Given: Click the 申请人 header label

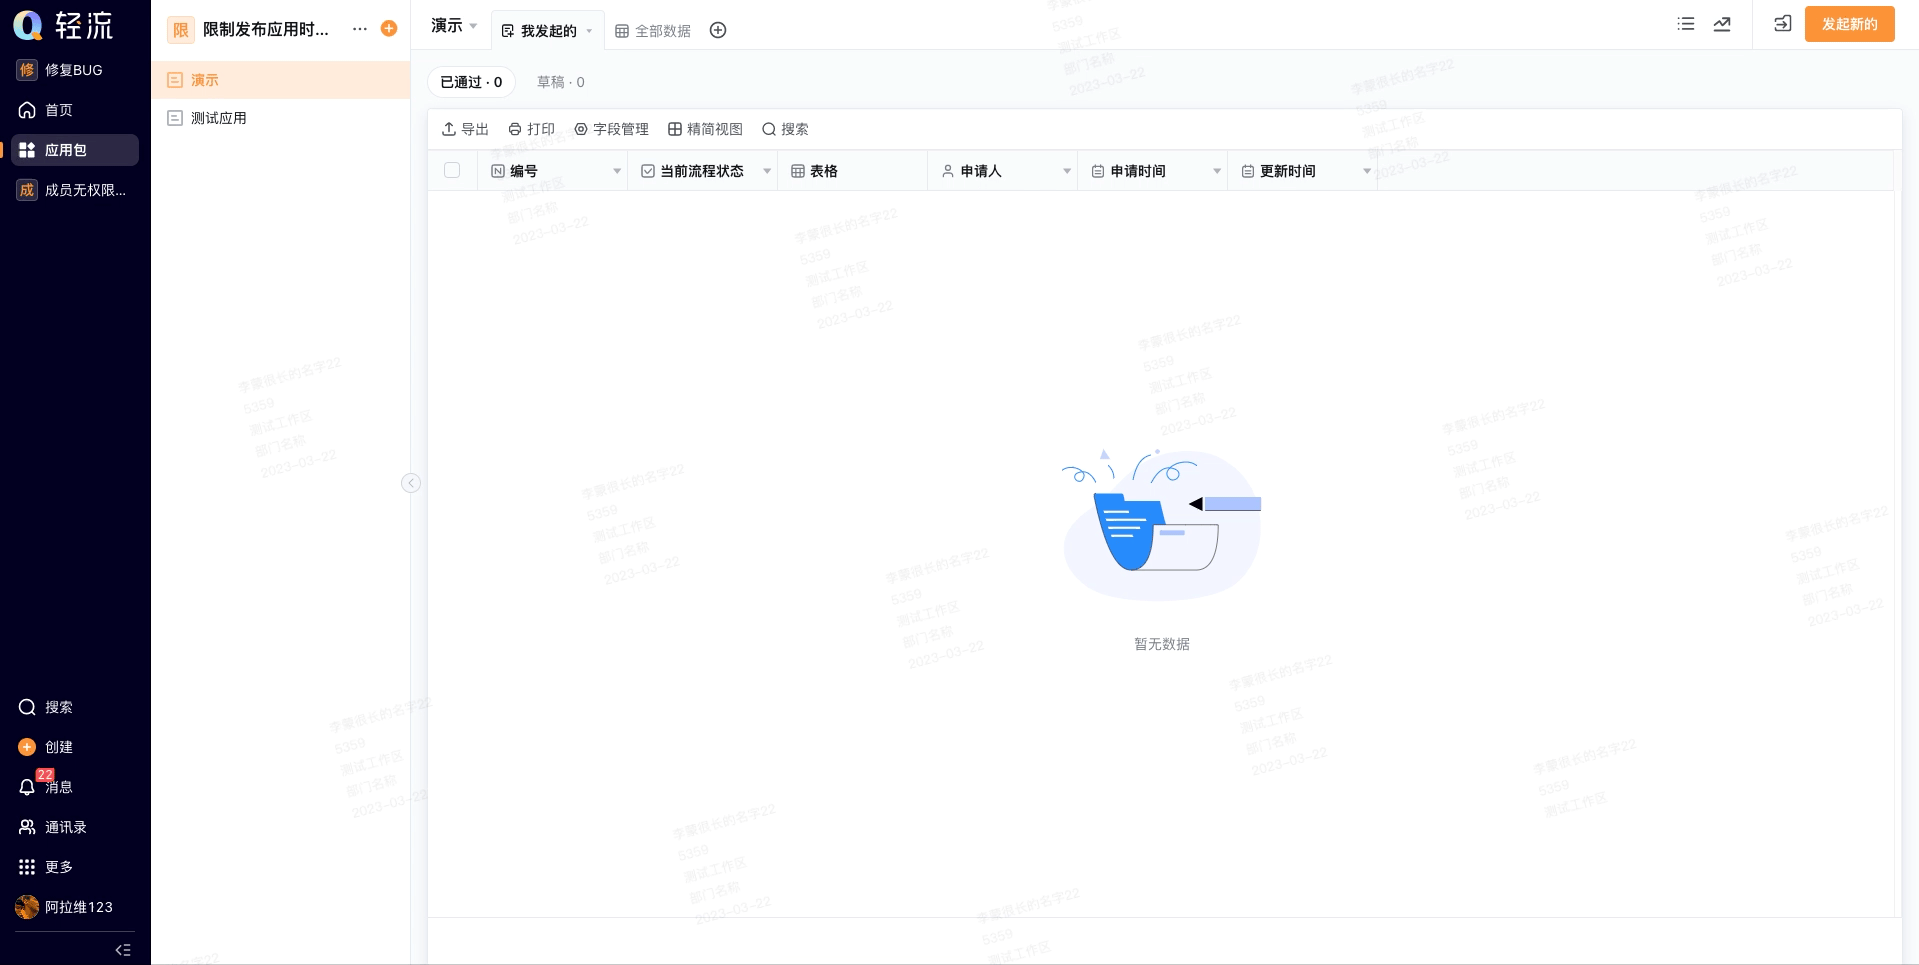Looking at the screenshot, I should [x=981, y=171].
